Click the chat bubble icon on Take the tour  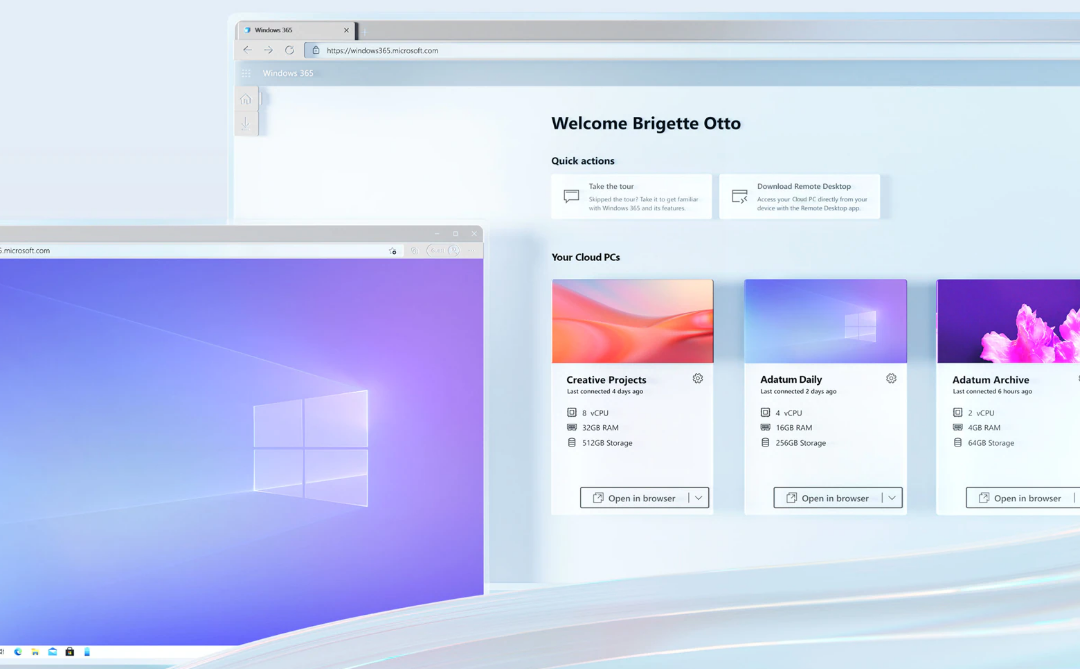coord(571,196)
